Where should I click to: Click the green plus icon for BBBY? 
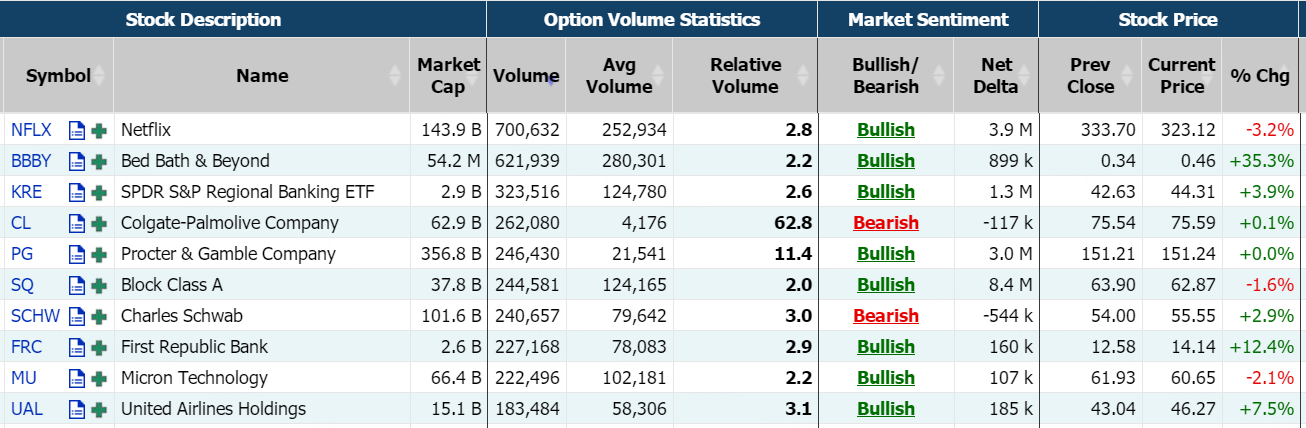point(99,161)
